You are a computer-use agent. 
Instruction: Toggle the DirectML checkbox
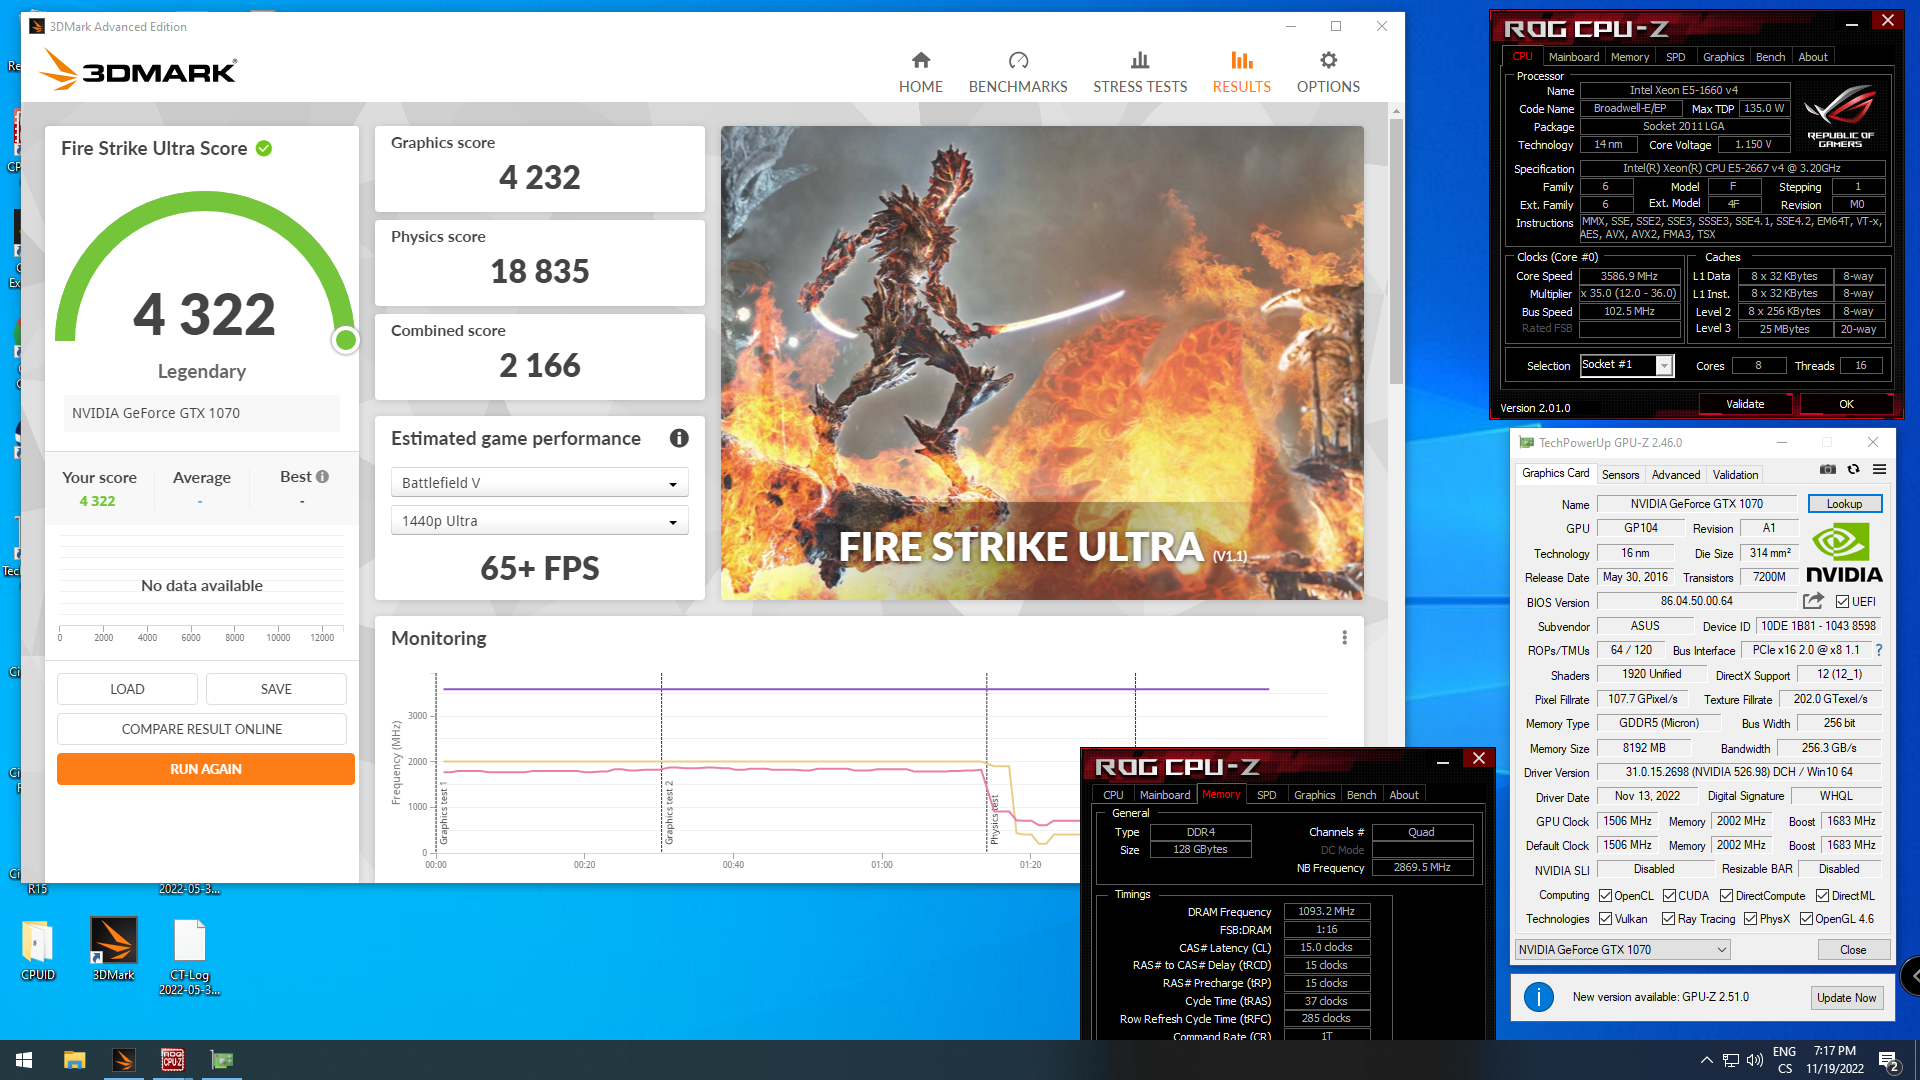click(1822, 896)
